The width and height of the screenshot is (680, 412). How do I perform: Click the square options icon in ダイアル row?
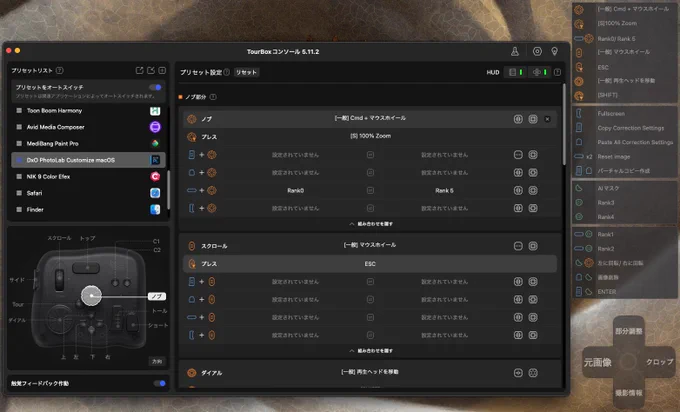click(533, 373)
